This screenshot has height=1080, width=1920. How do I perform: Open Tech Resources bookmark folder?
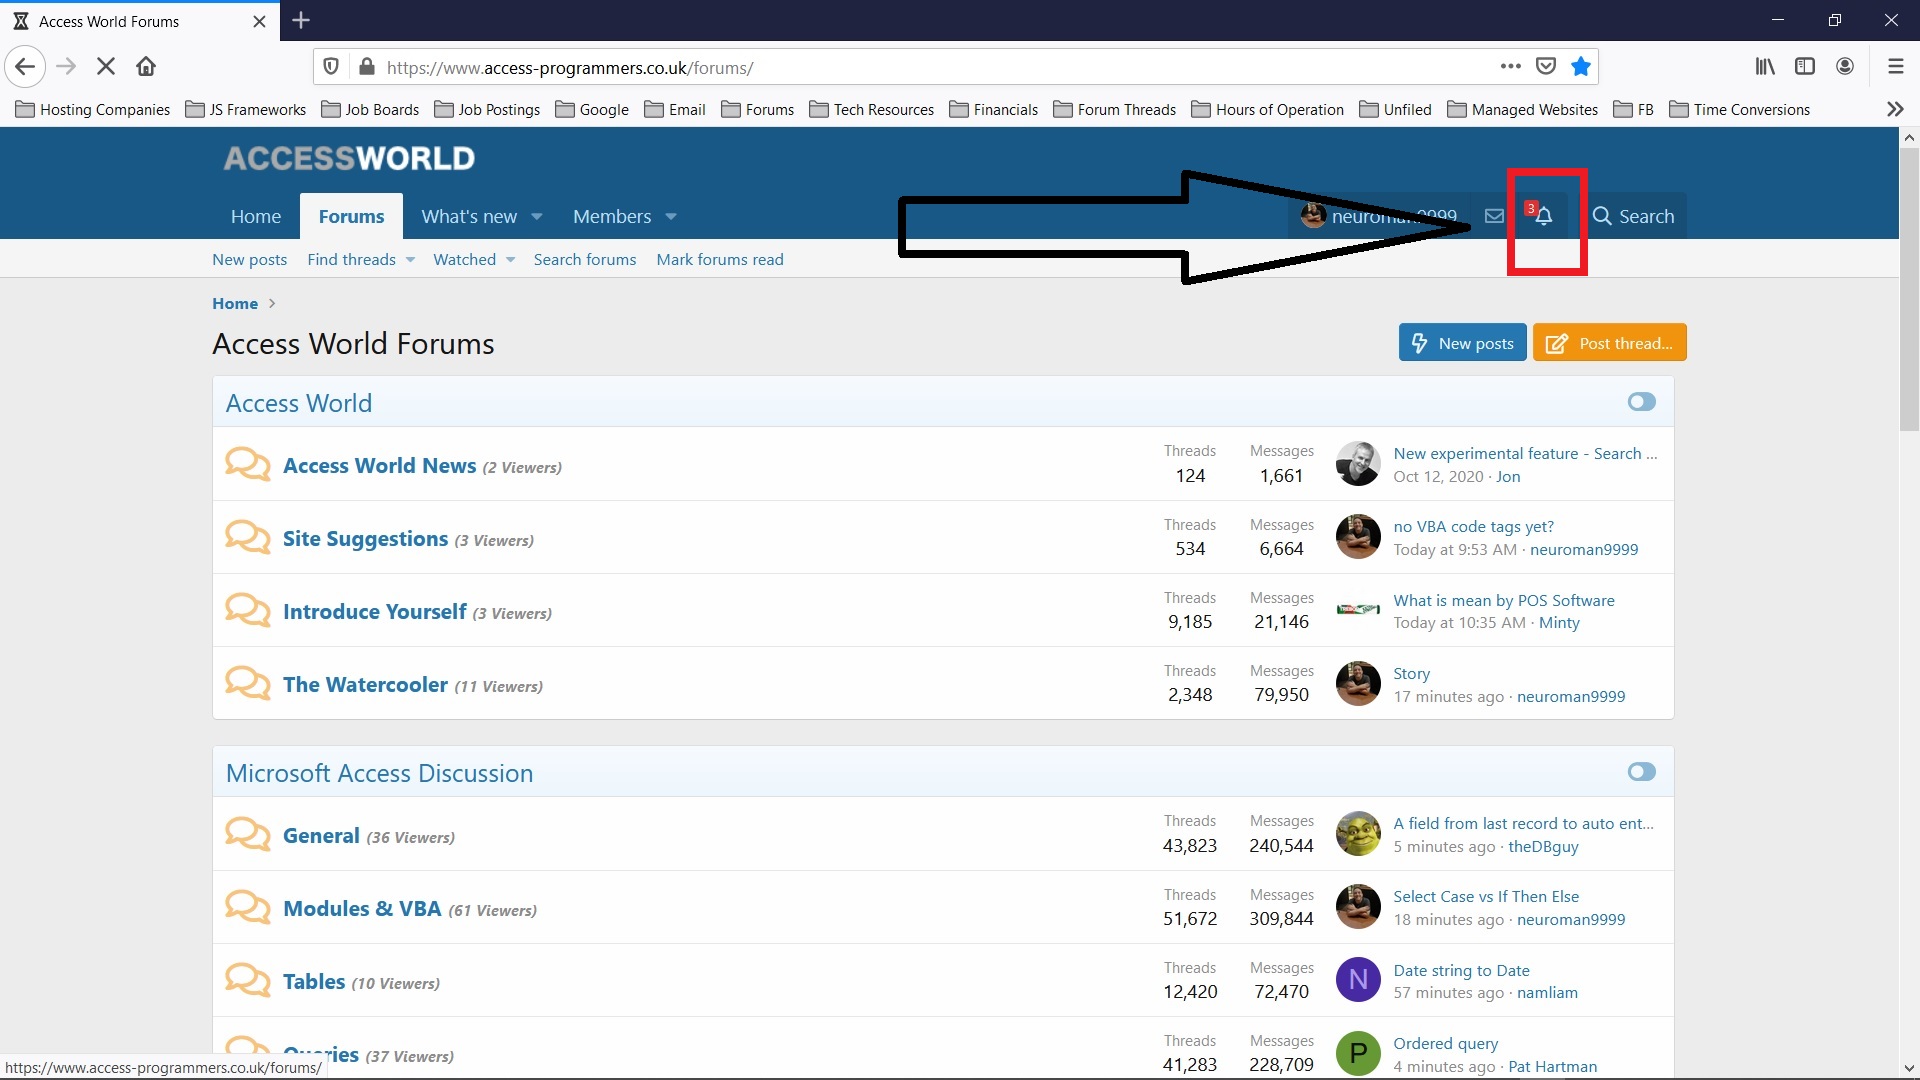[x=872, y=110]
